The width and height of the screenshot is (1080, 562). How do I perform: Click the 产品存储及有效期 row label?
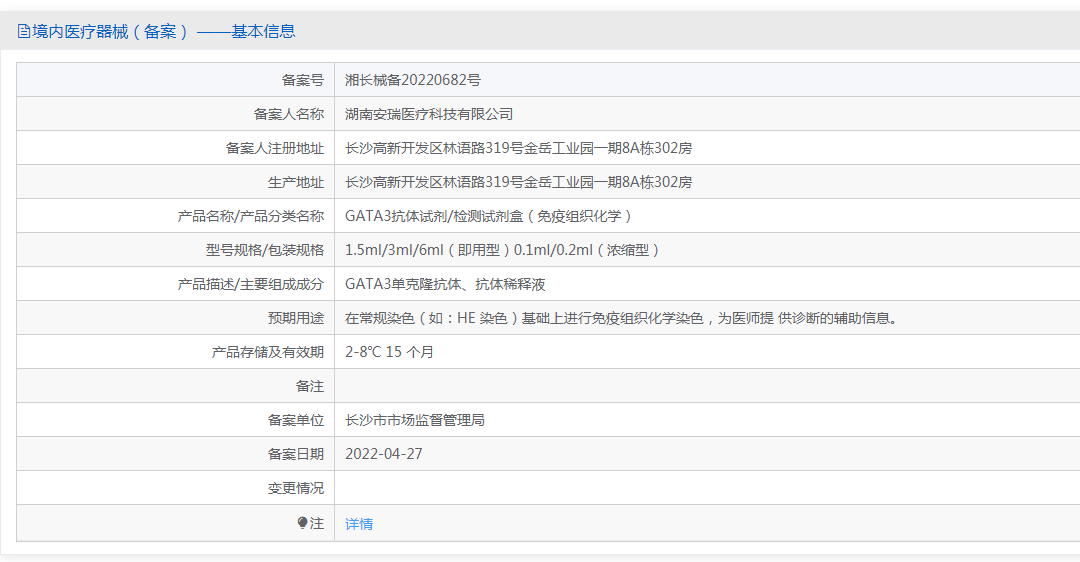point(267,352)
